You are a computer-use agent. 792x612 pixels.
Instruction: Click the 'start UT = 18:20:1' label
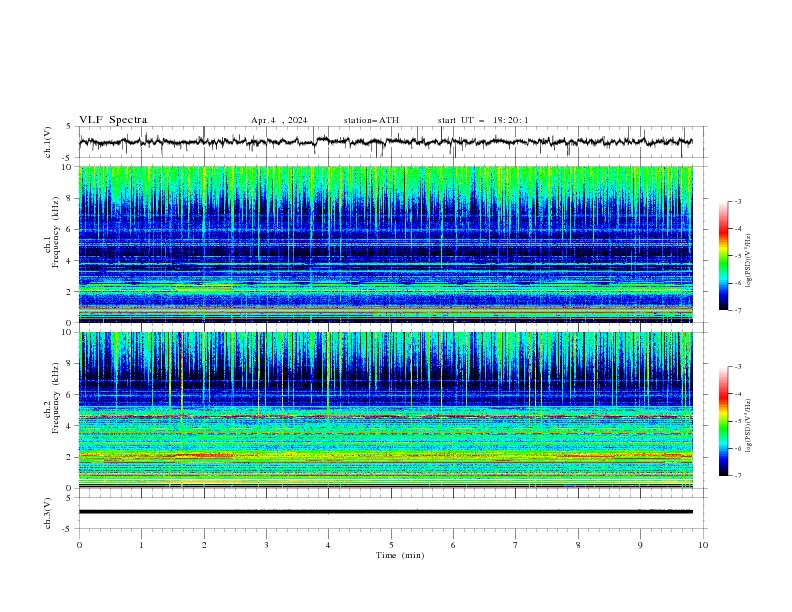483,120
